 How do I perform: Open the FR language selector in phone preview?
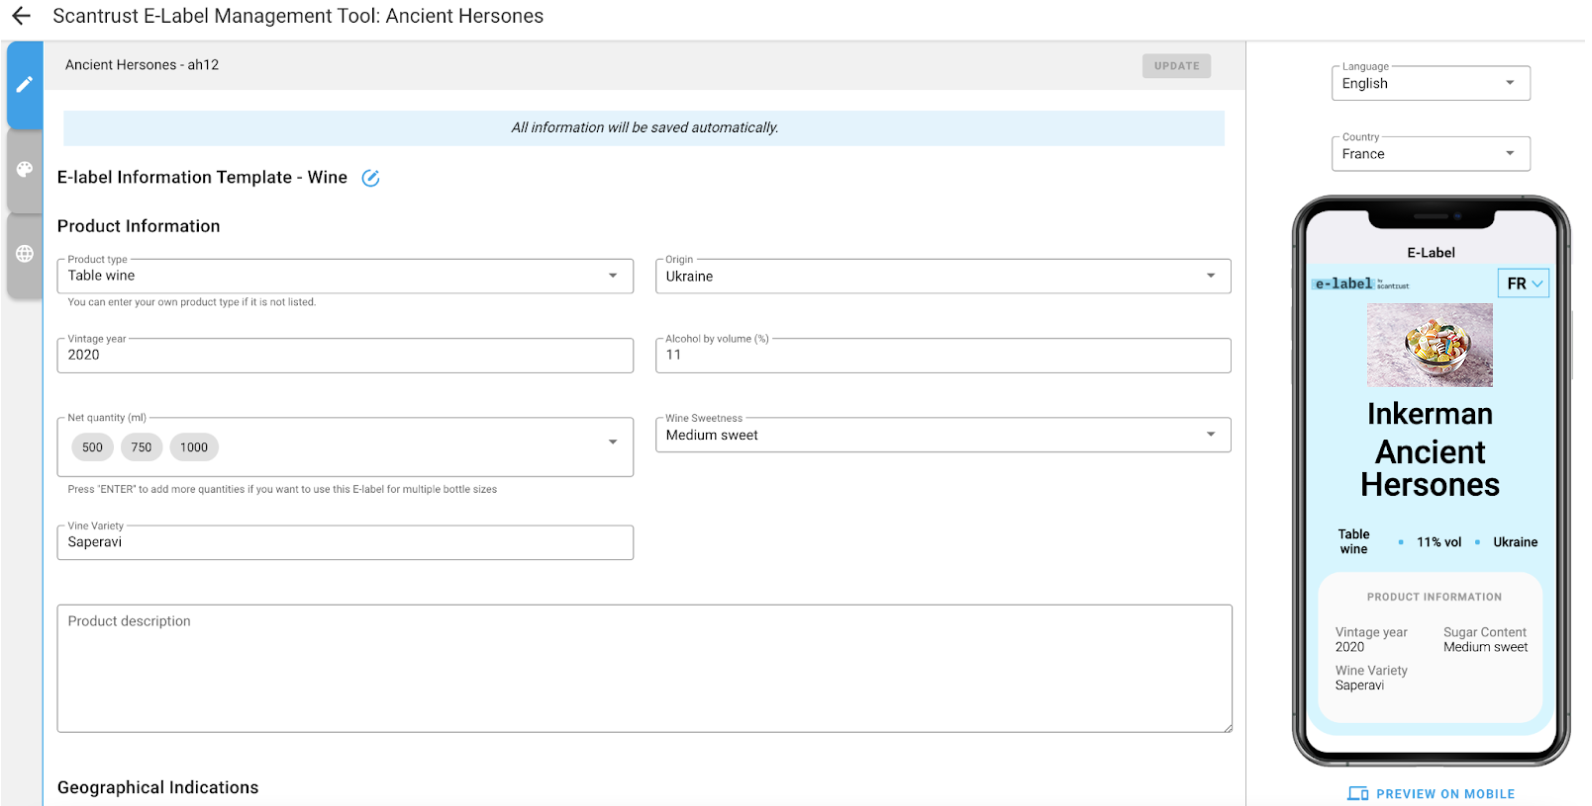(x=1524, y=284)
